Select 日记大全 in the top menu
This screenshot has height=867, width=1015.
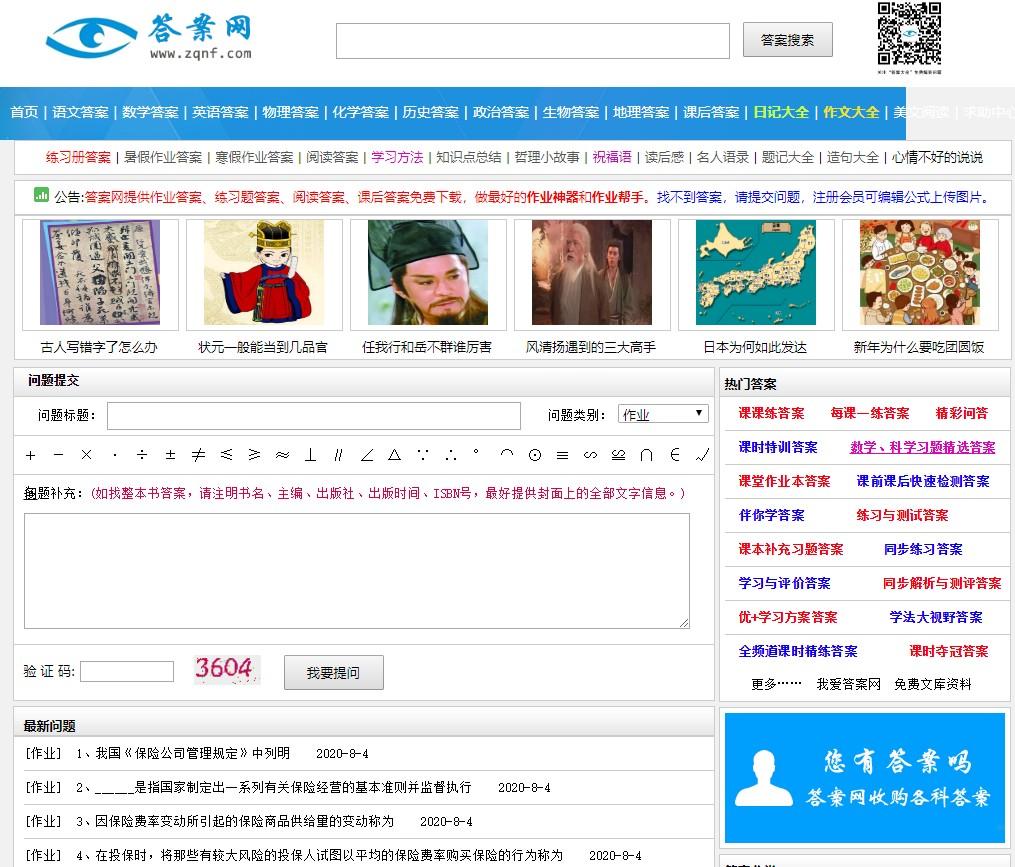pyautogui.click(x=781, y=112)
